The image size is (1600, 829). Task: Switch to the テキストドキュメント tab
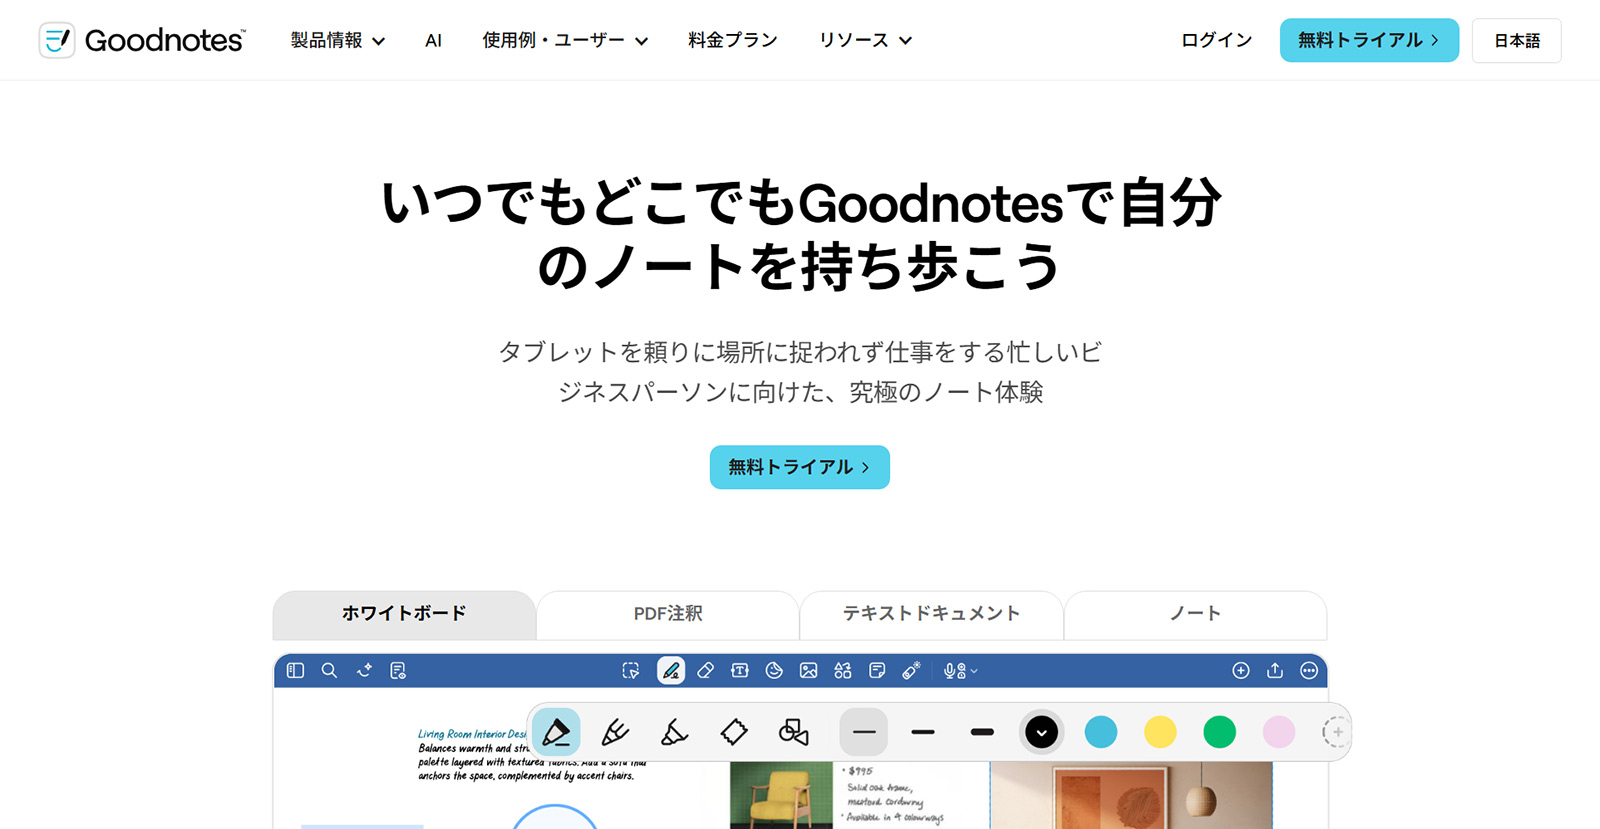click(x=931, y=614)
